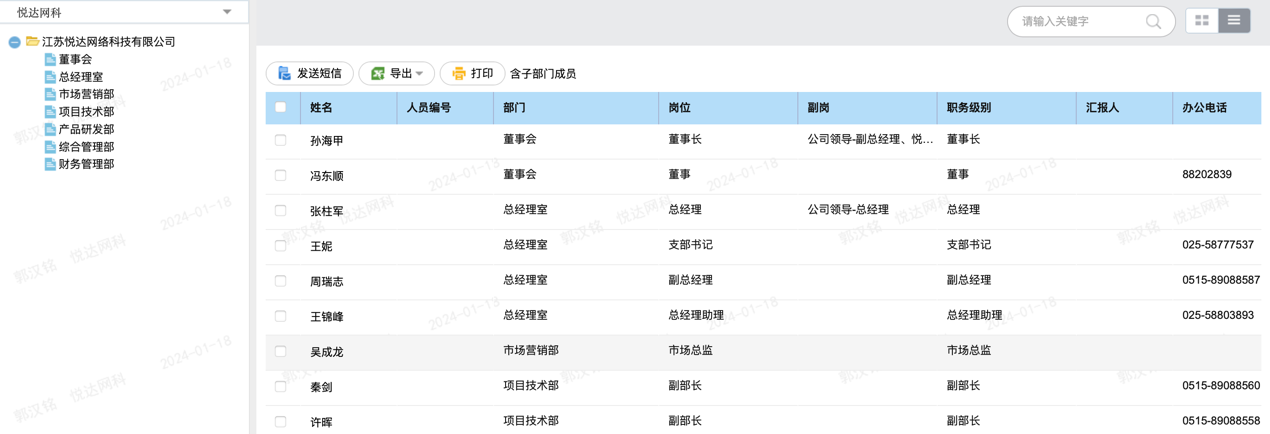Focus the 请输入关键字 search field
This screenshot has width=1270, height=434.
[x=1078, y=21]
